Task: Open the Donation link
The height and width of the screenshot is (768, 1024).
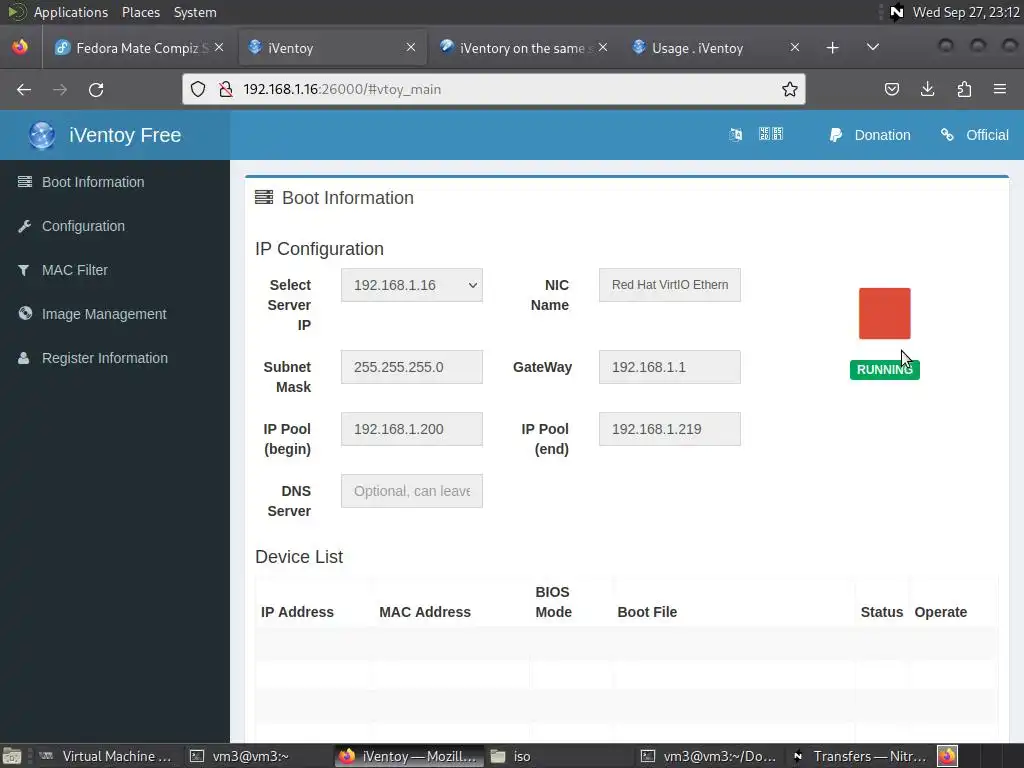Action: [x=870, y=135]
